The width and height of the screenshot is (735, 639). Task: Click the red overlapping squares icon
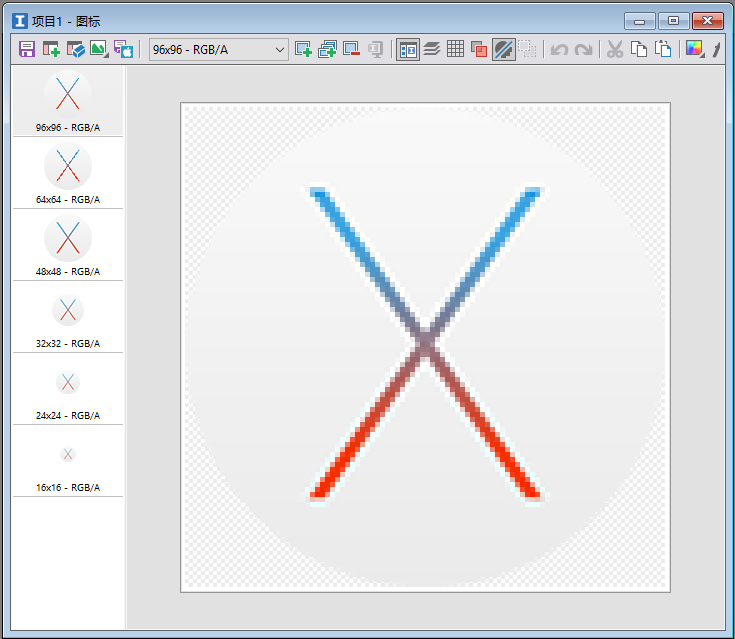[479, 49]
